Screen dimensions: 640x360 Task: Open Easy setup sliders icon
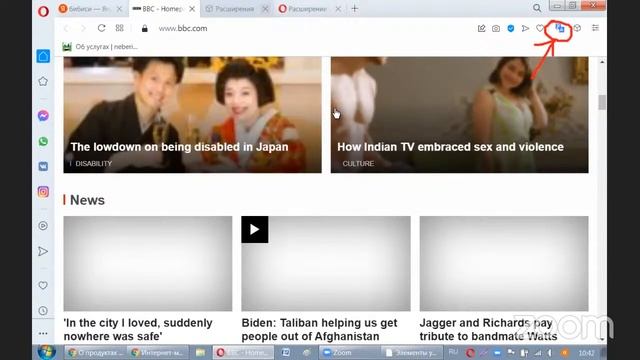(596, 28)
